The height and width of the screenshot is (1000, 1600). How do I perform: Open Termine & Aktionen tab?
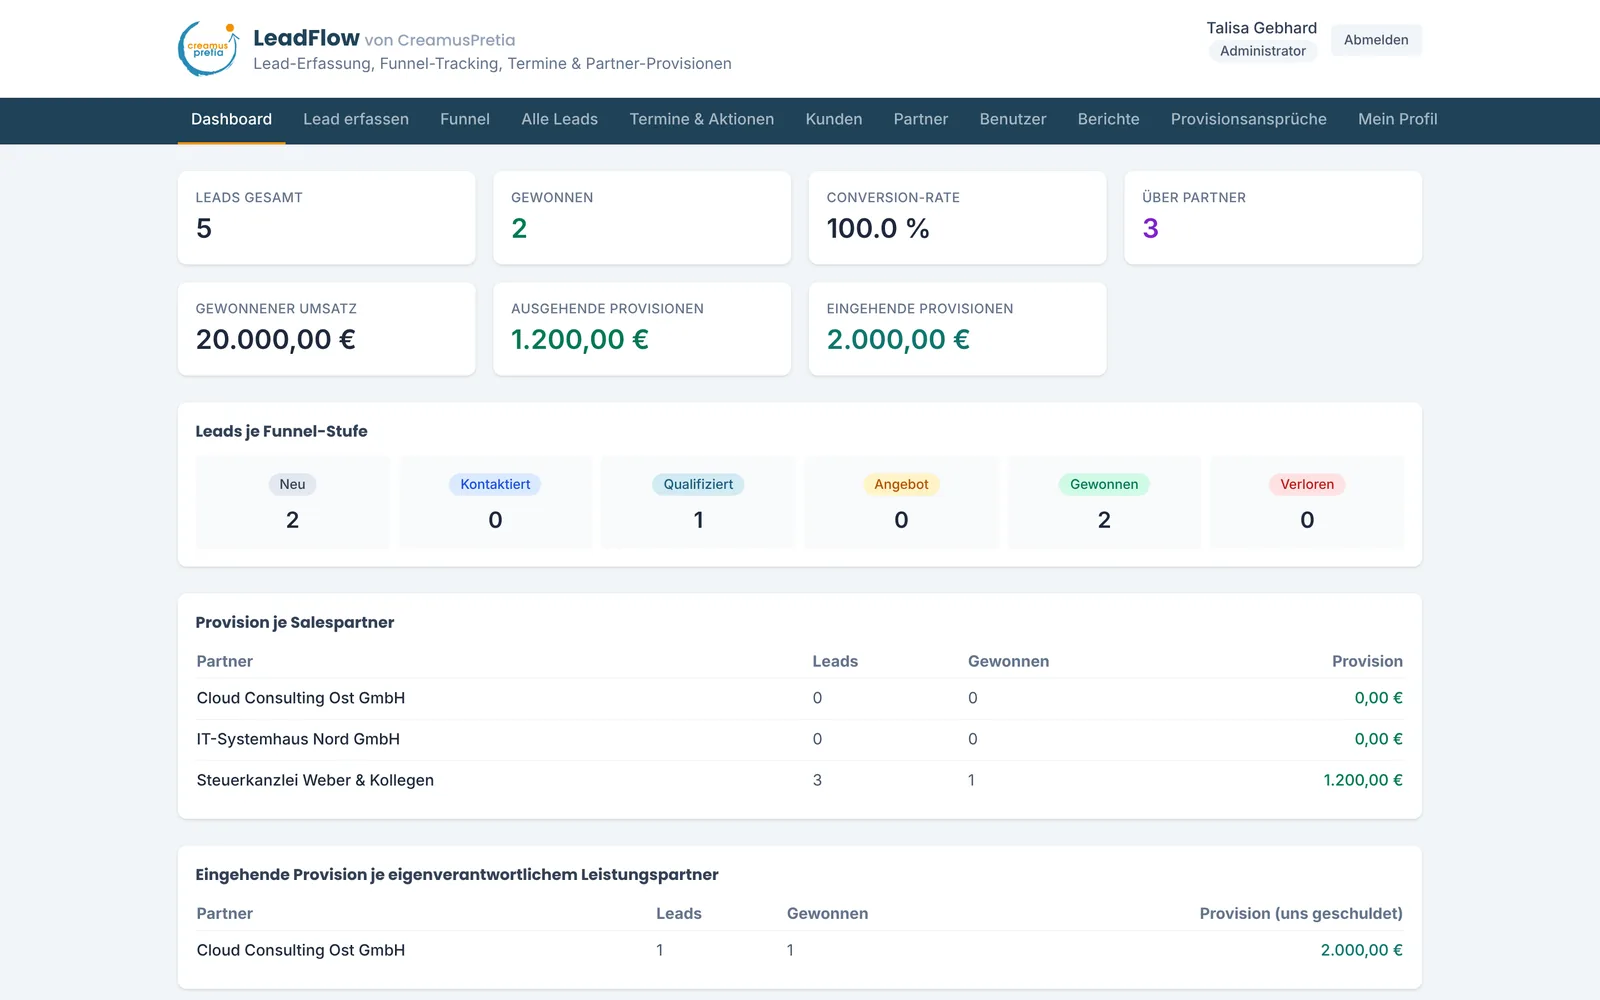coord(701,119)
